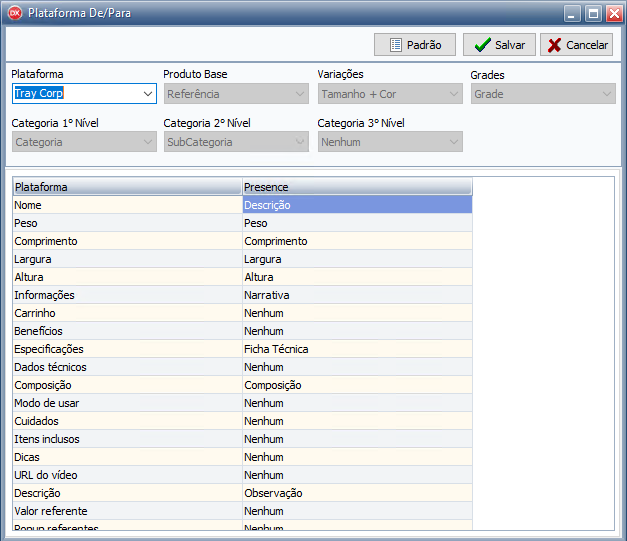627x541 pixels.
Task: Select the Dados técnicos row
Action: (x=128, y=367)
